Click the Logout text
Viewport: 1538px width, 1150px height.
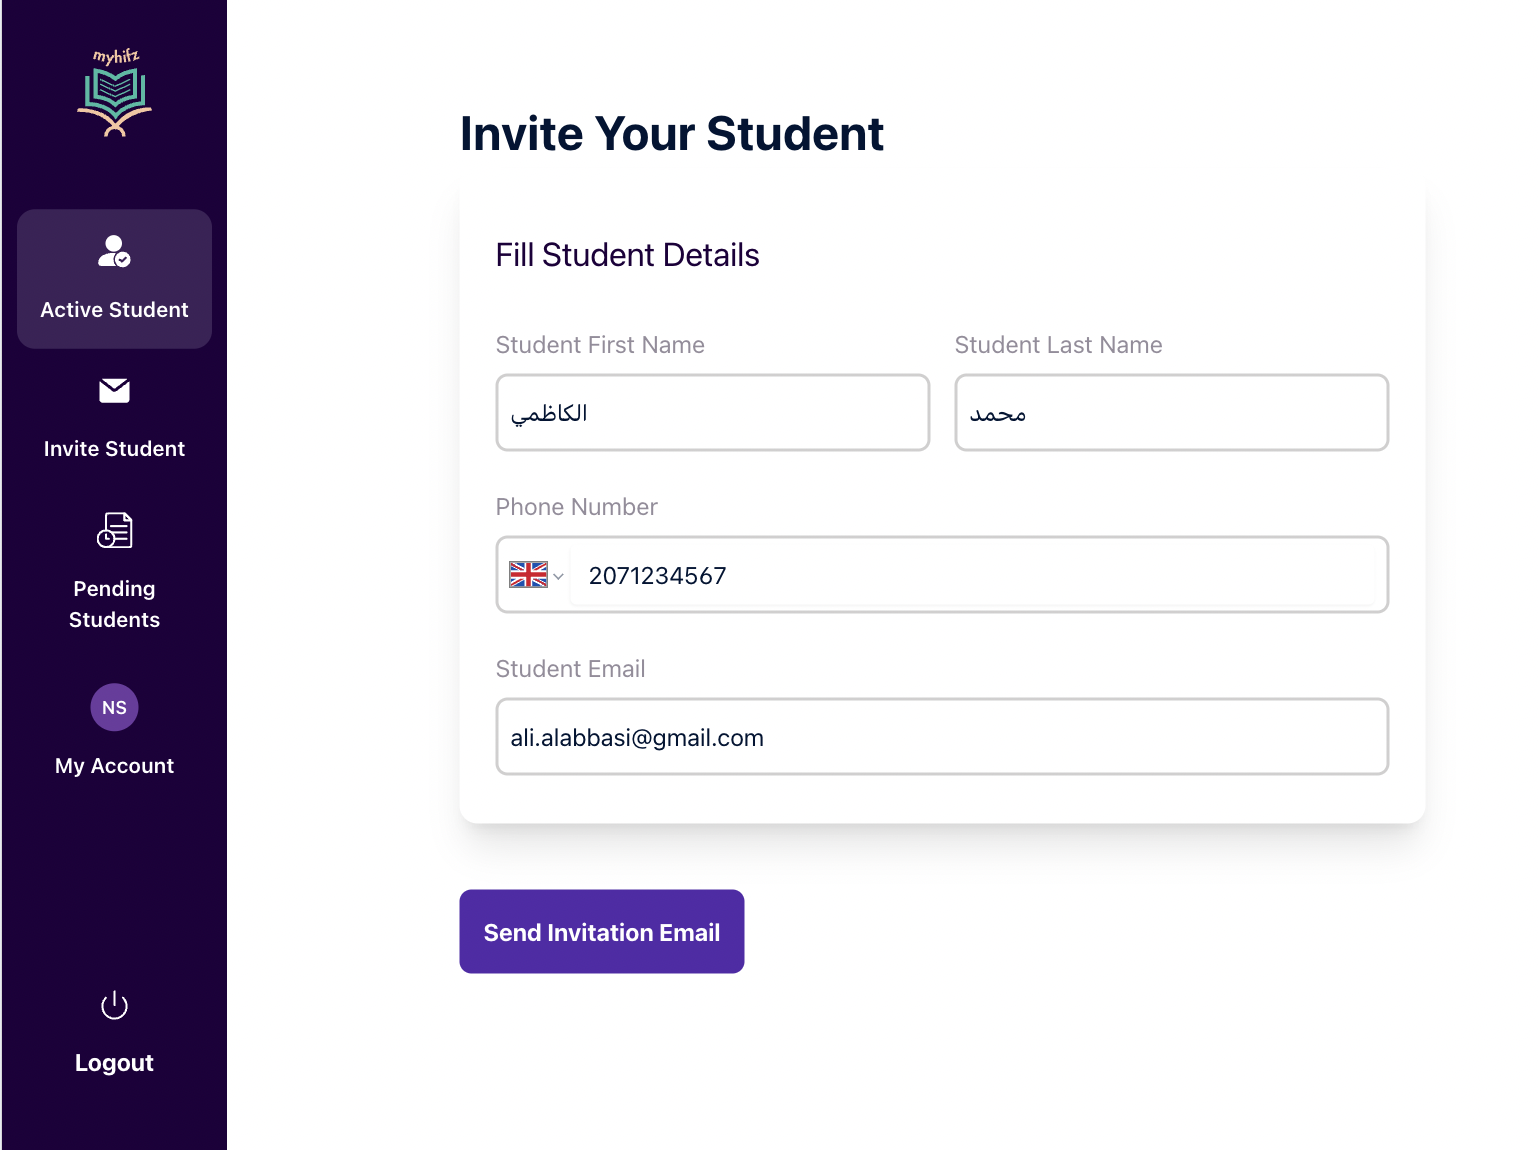tap(114, 1063)
